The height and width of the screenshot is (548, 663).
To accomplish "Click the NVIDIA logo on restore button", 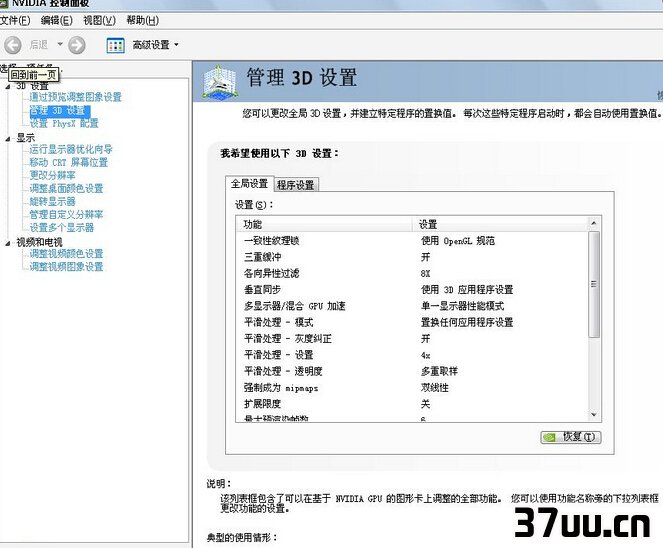I will pos(551,437).
